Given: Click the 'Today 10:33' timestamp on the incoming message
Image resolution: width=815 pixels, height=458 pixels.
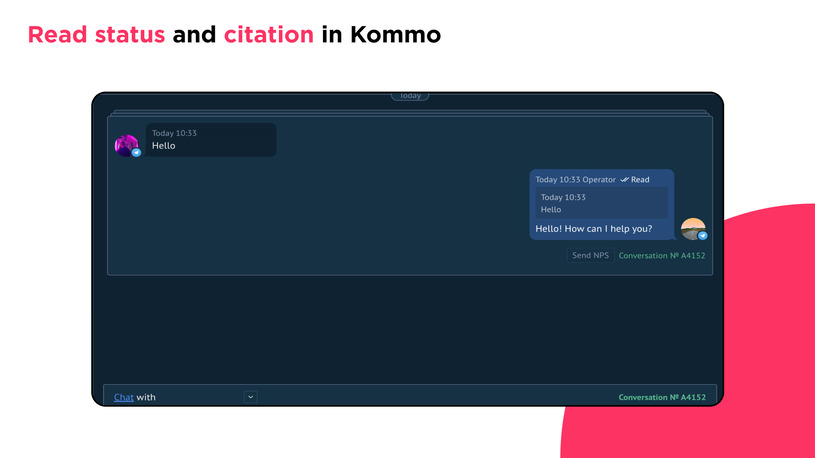Looking at the screenshot, I should click(x=174, y=133).
